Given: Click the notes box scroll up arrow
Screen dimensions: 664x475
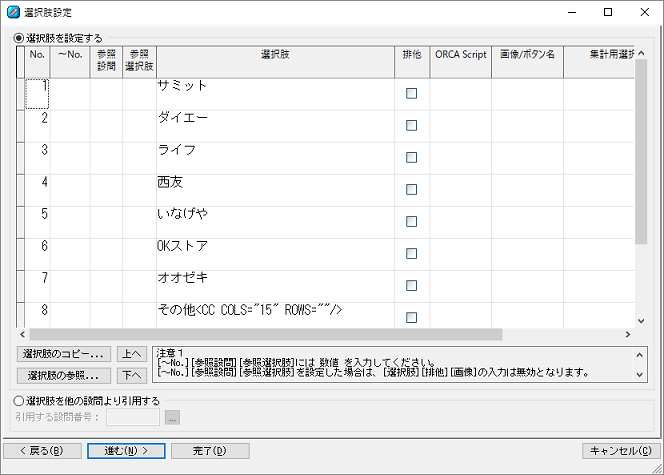Looking at the screenshot, I should (640, 355).
